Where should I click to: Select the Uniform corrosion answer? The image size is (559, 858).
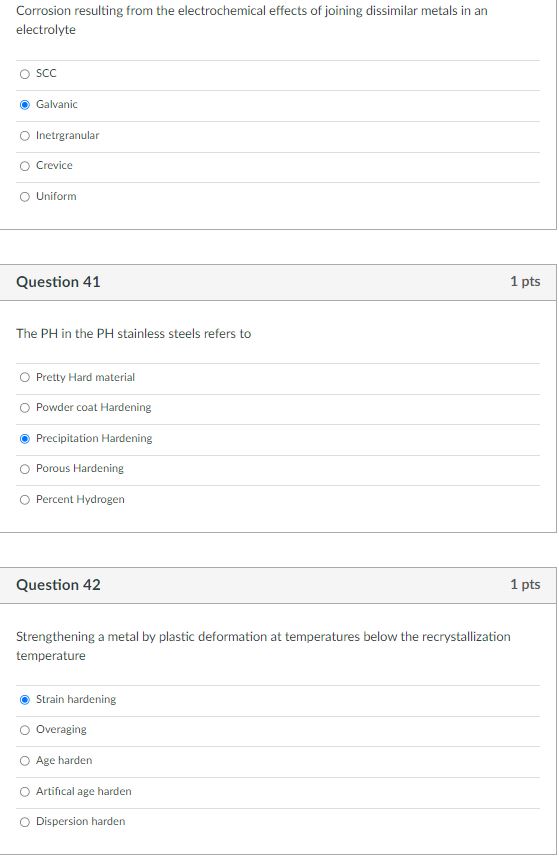25,197
